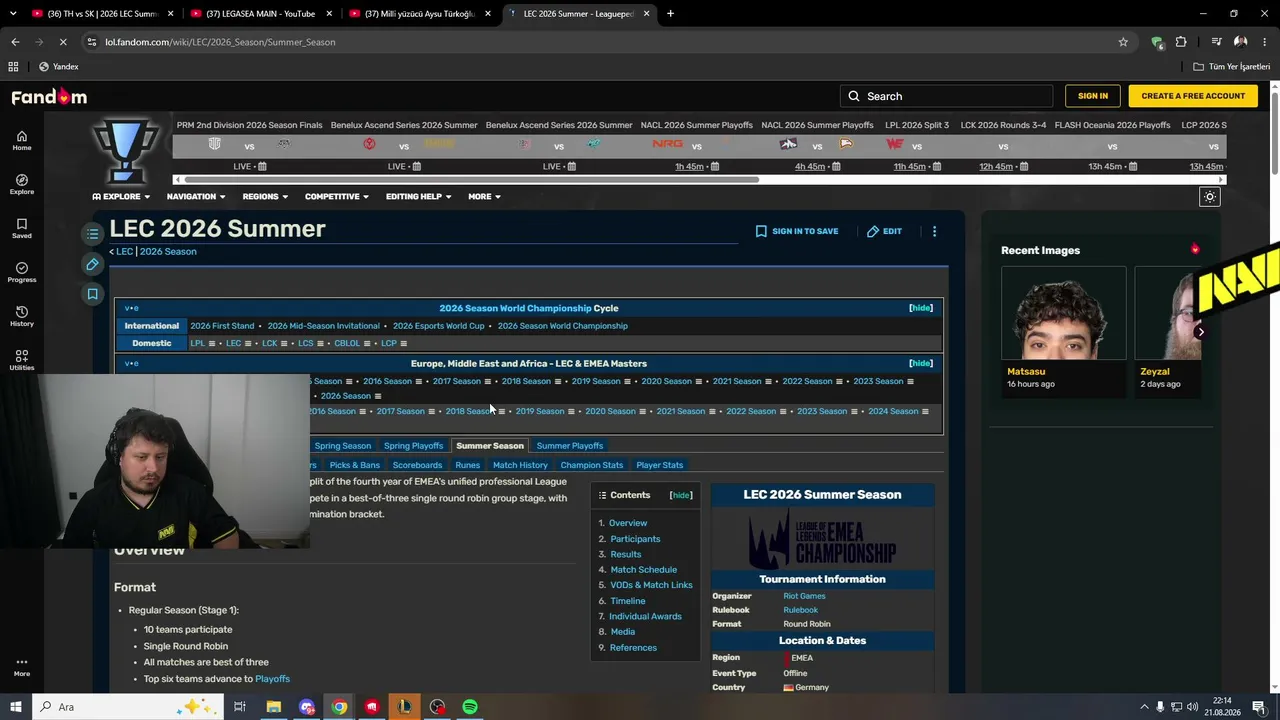Open the Chrome apps grid icon
This screenshot has height=720, width=1280.
click(x=13, y=67)
